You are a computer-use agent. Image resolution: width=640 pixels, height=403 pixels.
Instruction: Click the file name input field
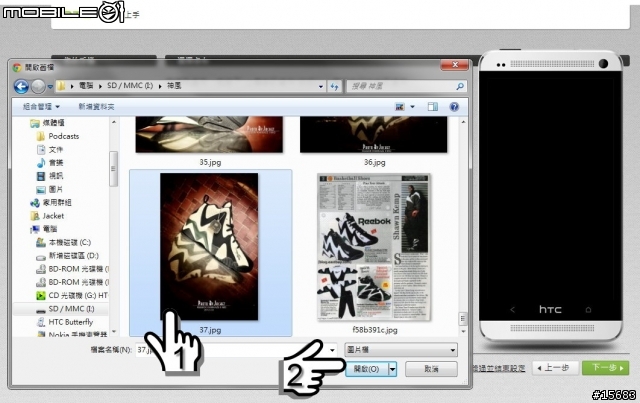(236, 350)
